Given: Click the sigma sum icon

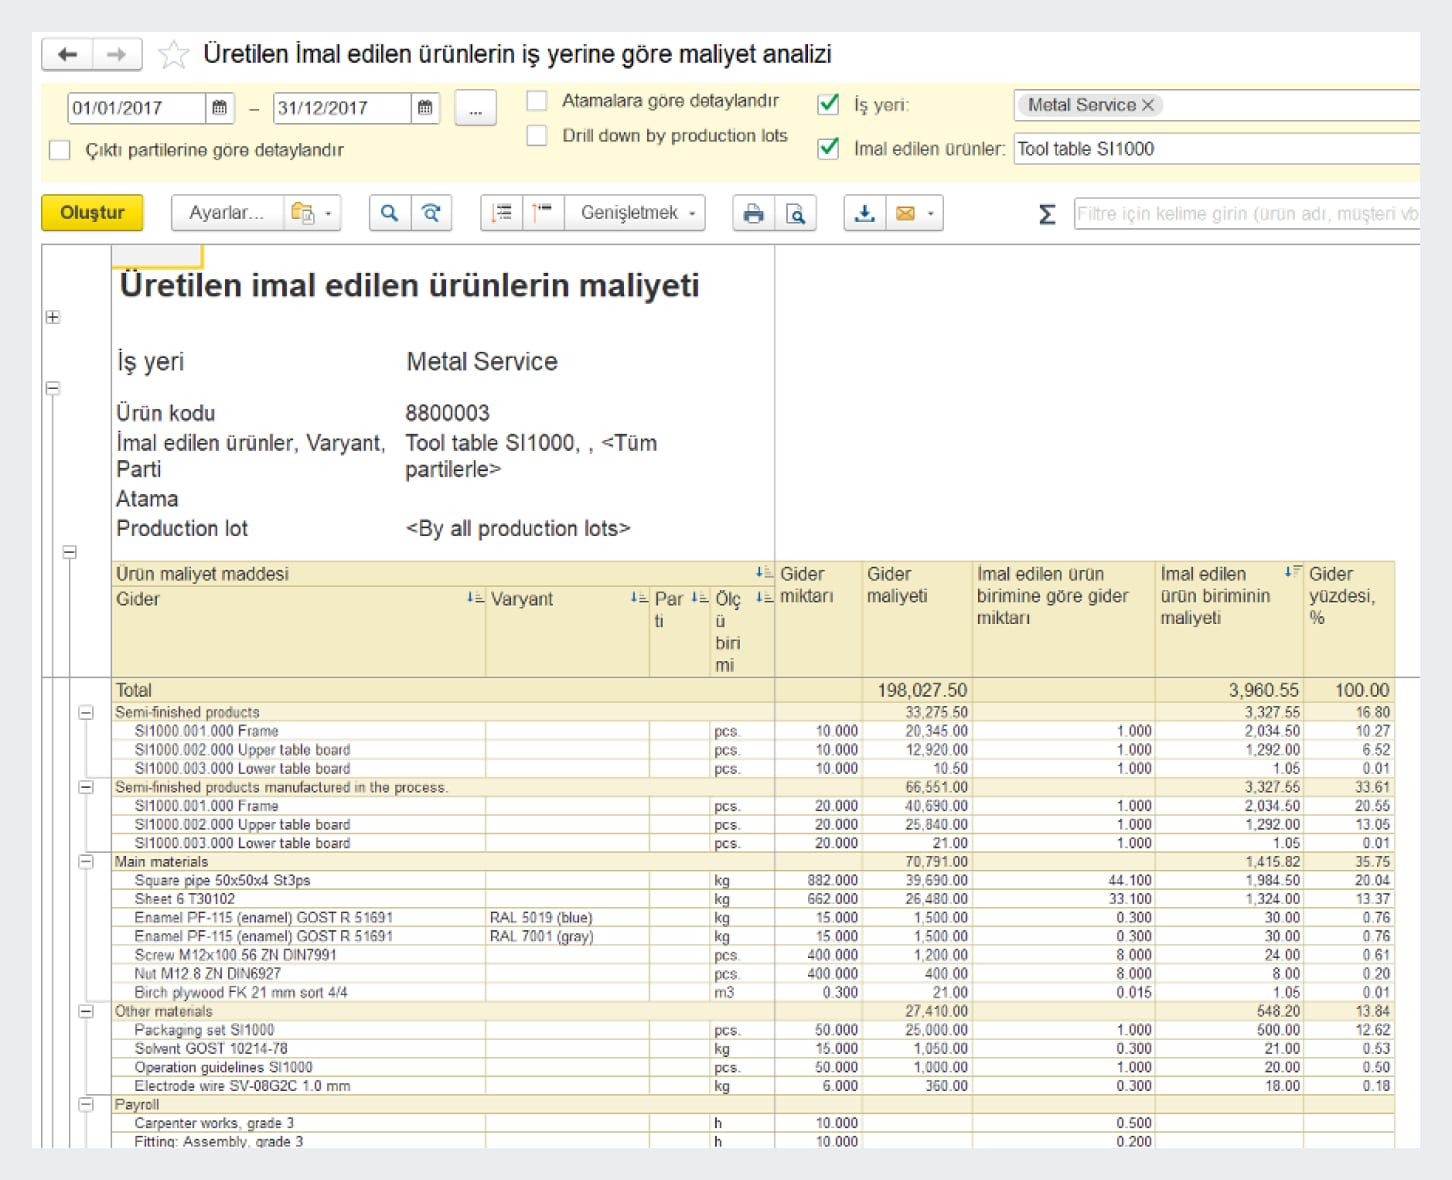Looking at the screenshot, I should [1047, 214].
